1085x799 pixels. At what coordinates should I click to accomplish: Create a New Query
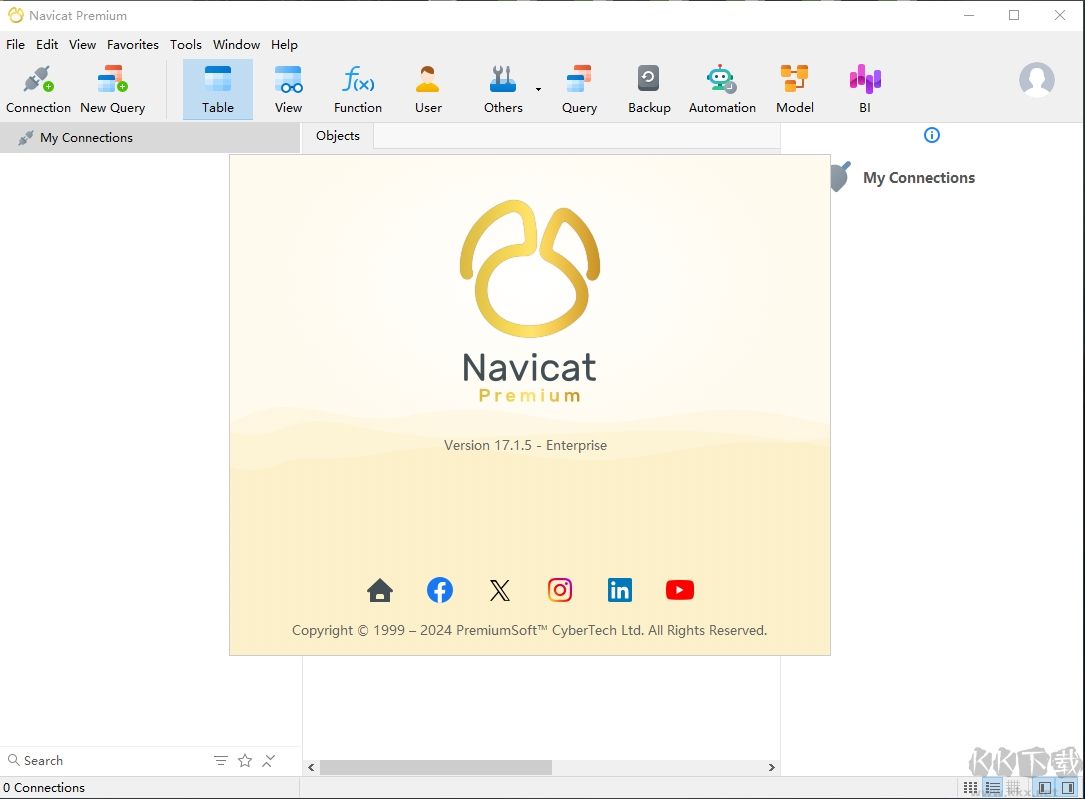point(111,87)
